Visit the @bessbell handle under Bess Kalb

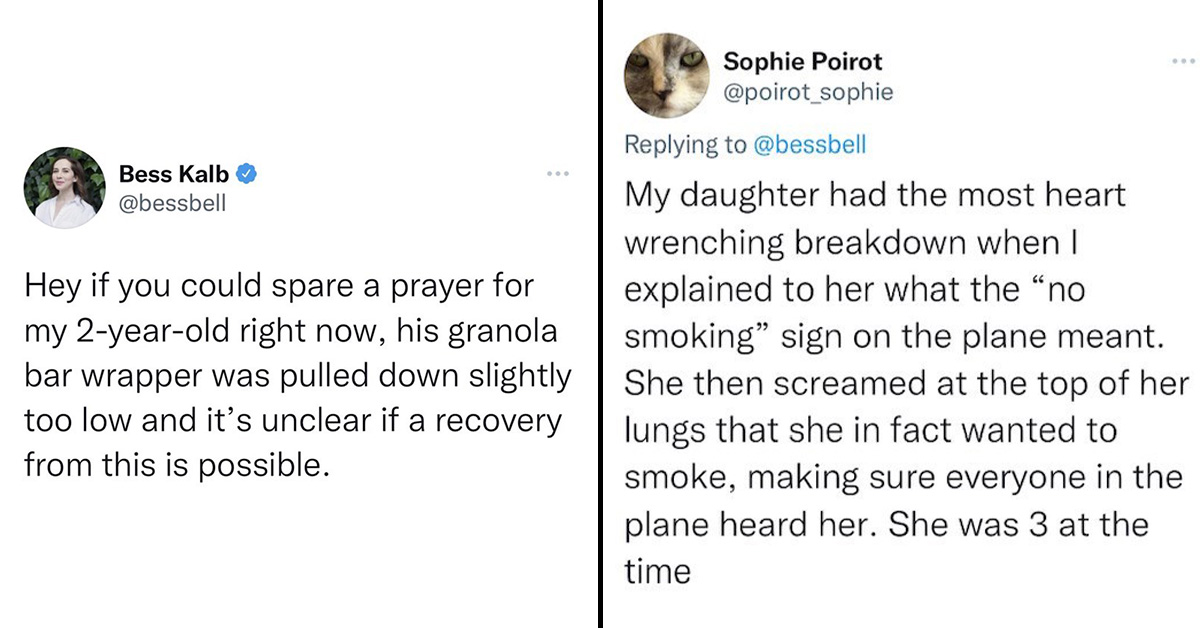coord(173,203)
